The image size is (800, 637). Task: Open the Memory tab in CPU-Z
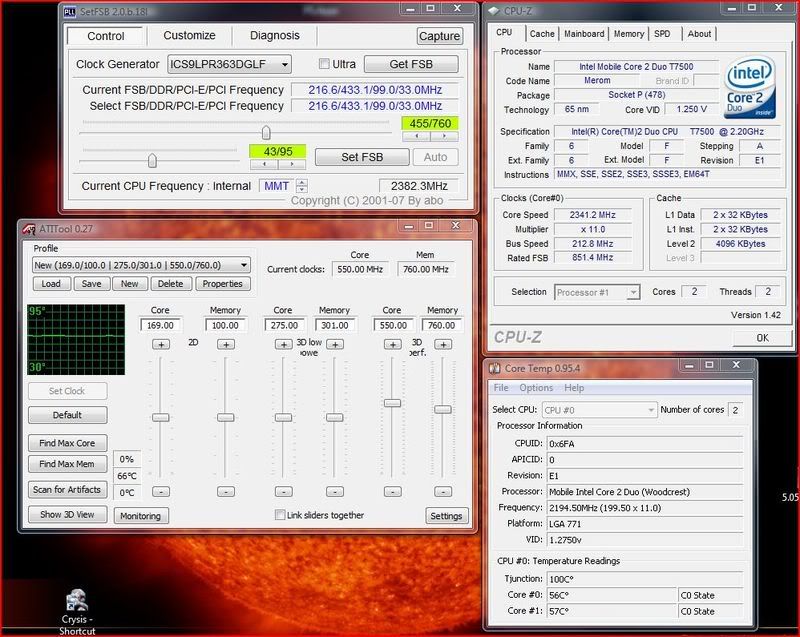629,34
